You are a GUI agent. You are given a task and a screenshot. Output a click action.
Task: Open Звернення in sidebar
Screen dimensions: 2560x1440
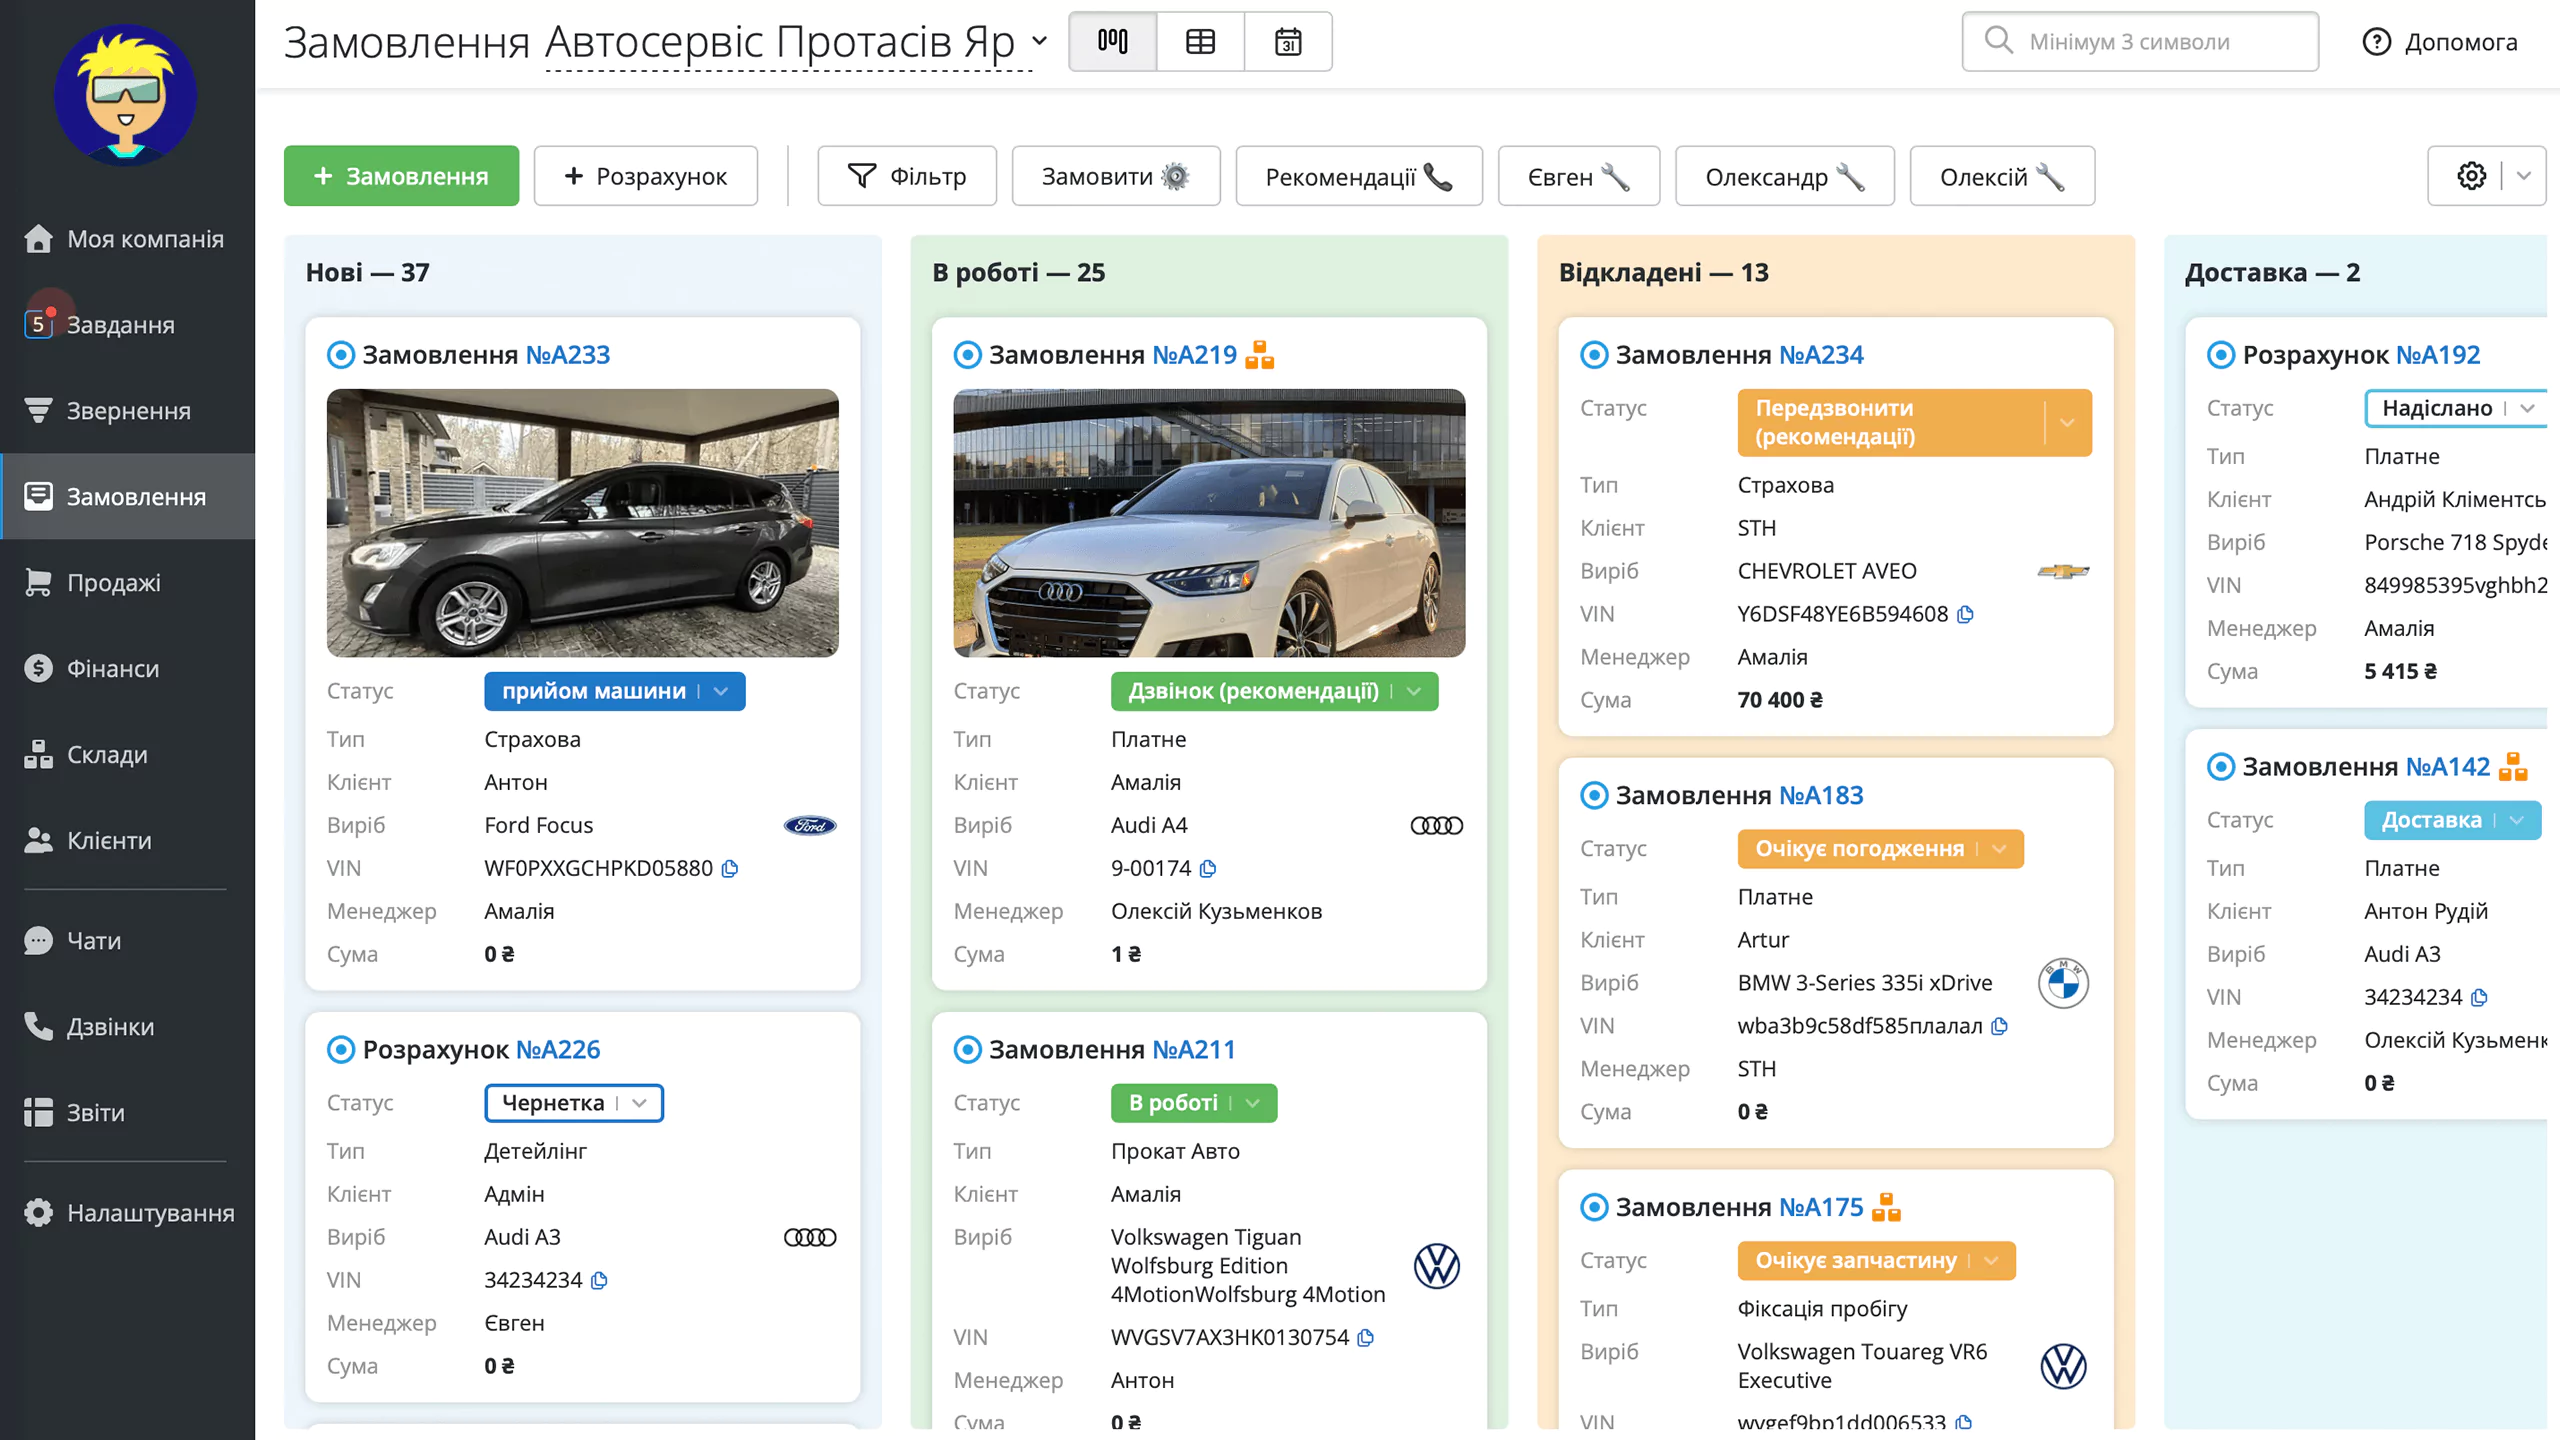(127, 411)
